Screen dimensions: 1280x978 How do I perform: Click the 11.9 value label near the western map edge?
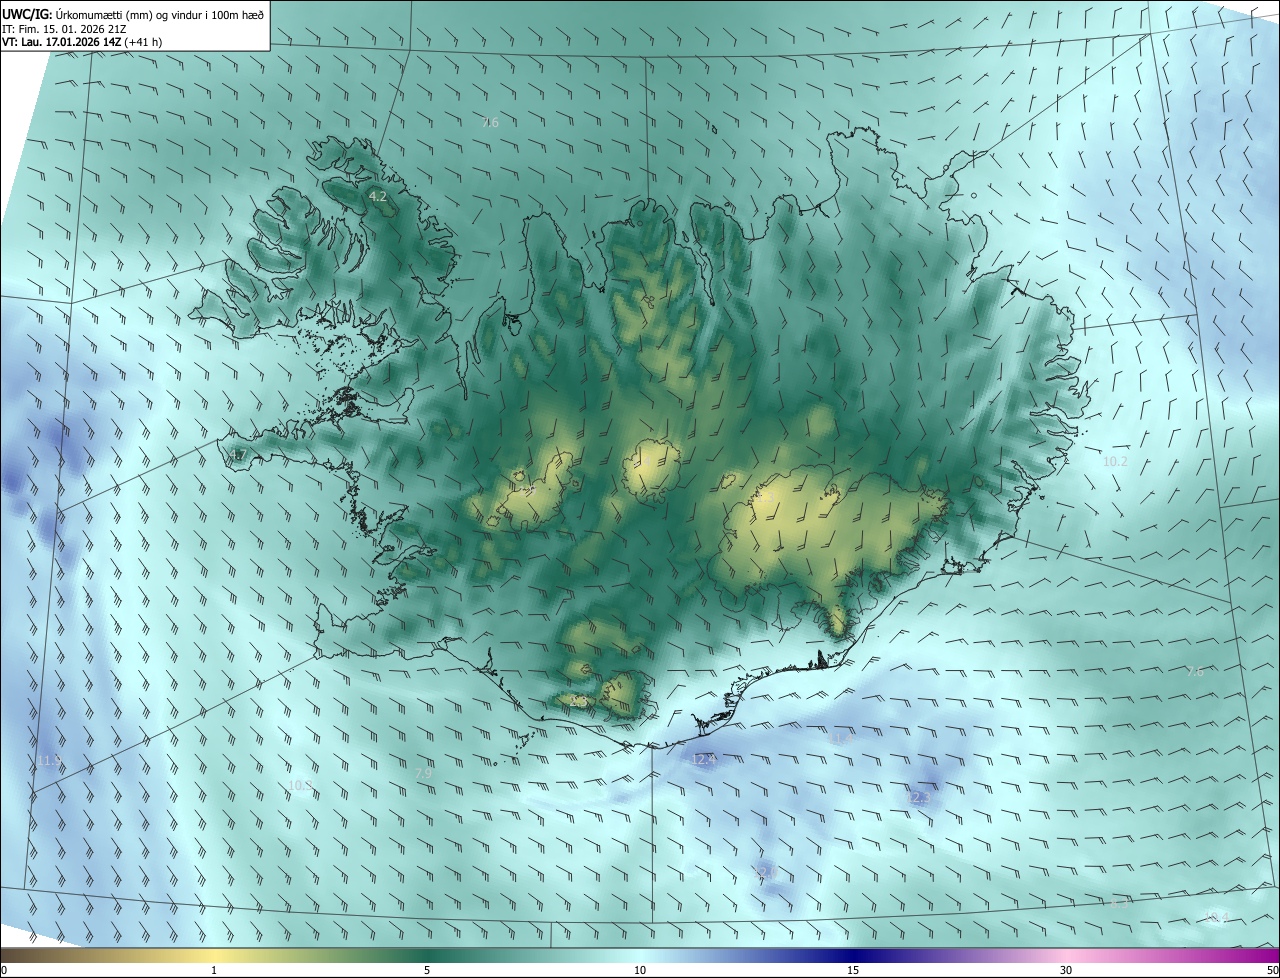point(49,762)
